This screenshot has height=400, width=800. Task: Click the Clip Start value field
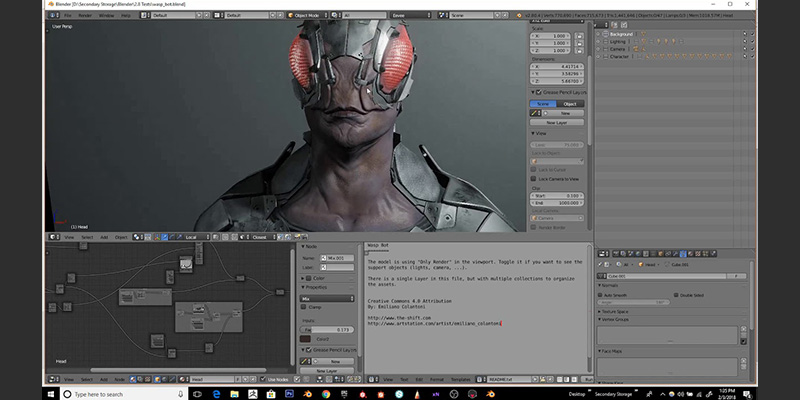click(x=557, y=196)
